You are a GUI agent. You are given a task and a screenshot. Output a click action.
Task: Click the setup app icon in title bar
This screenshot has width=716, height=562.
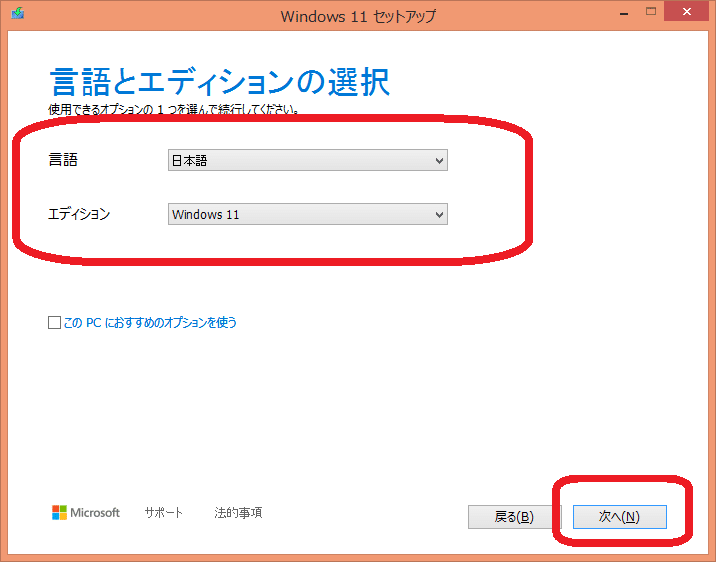18,13
